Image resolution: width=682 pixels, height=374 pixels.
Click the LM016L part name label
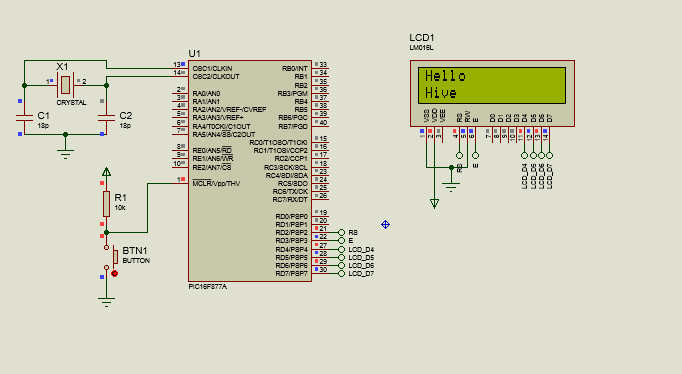click(421, 48)
